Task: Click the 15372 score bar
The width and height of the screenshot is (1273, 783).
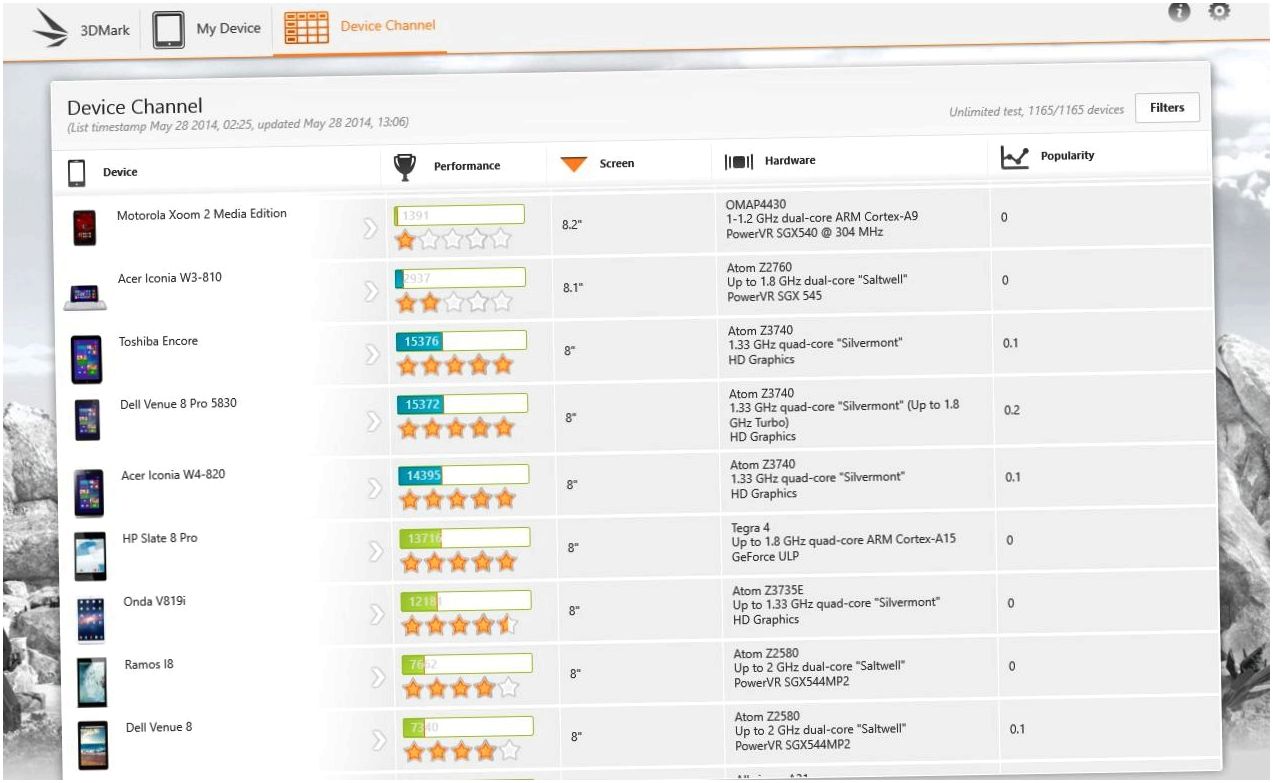Action: 462,404
